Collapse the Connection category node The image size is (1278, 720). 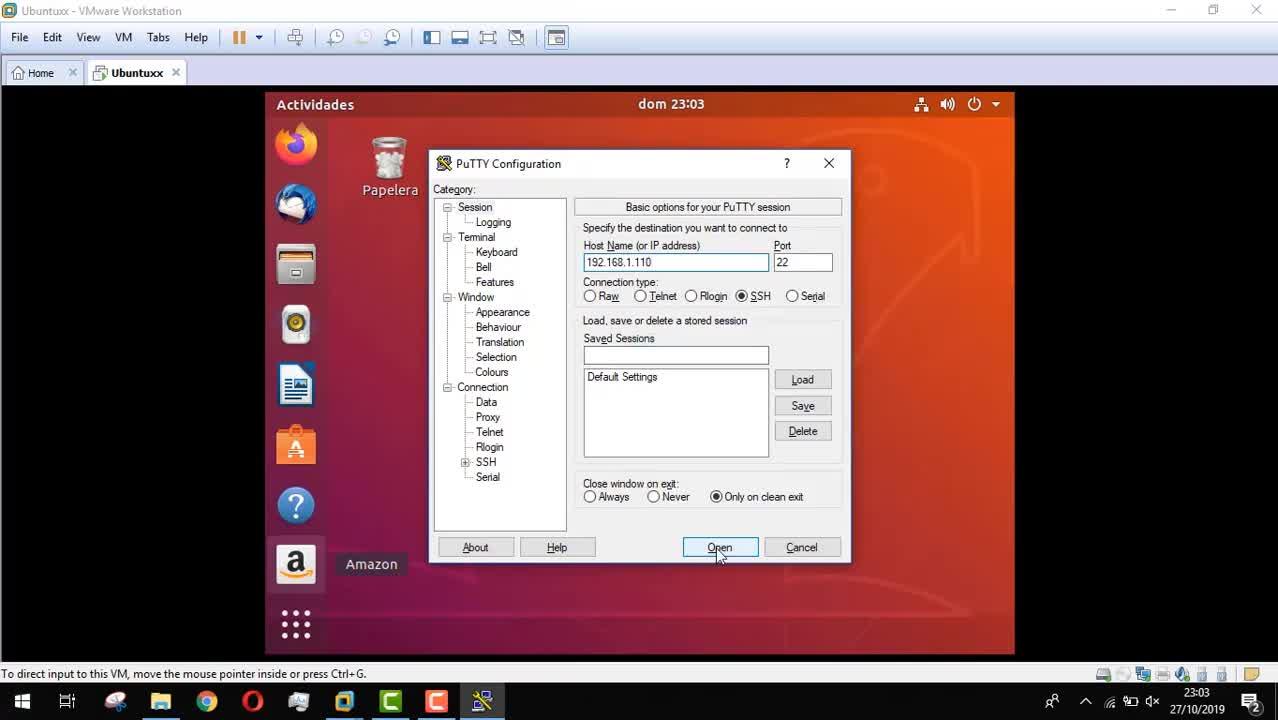[x=448, y=388]
